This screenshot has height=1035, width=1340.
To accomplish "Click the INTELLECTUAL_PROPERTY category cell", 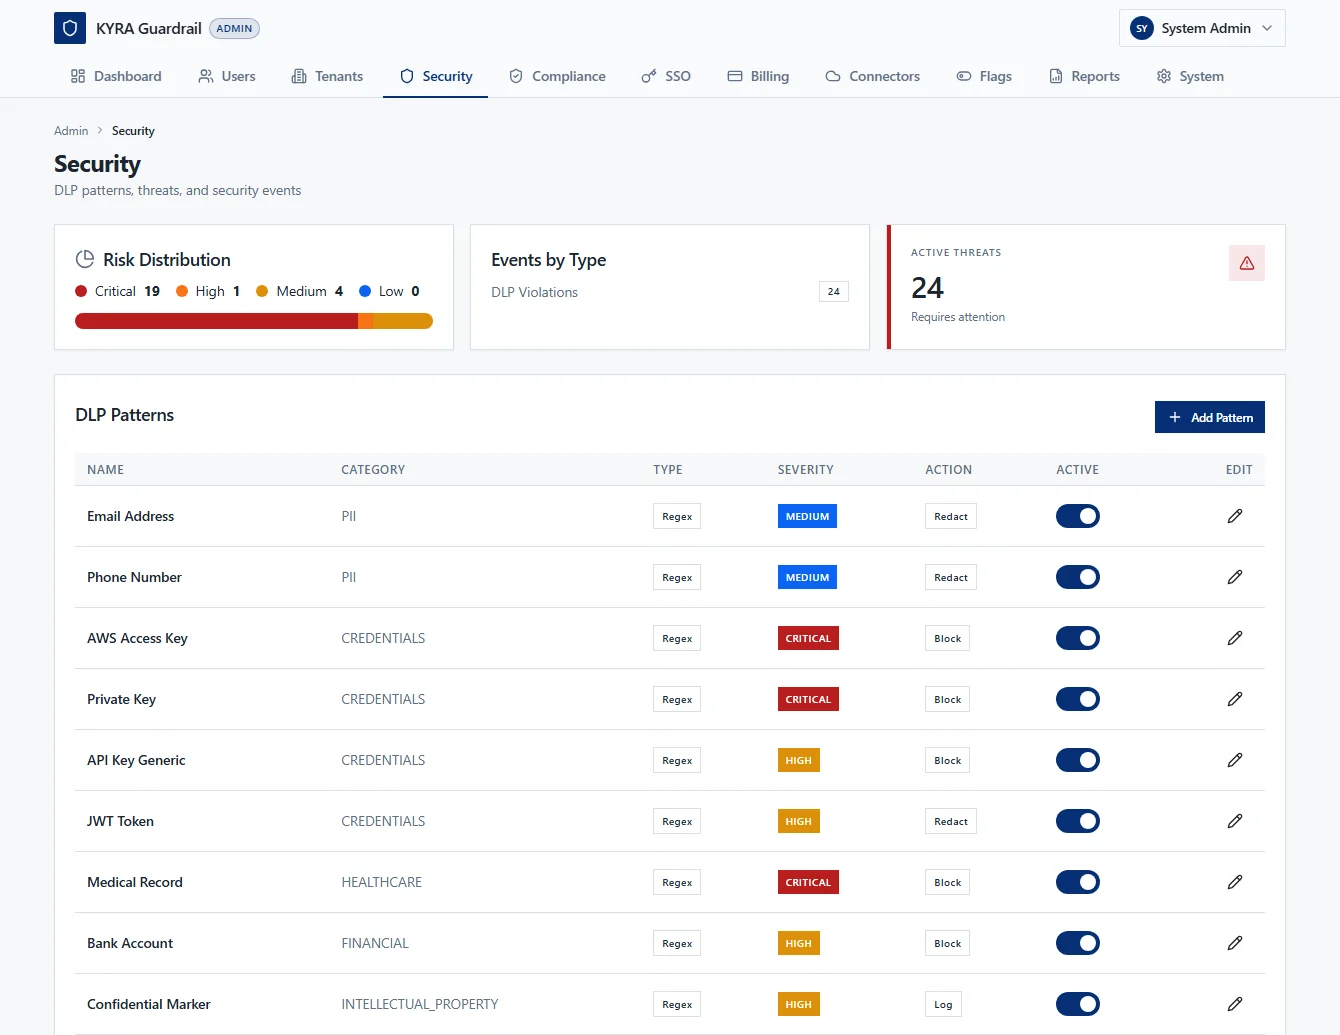I will [x=420, y=1004].
